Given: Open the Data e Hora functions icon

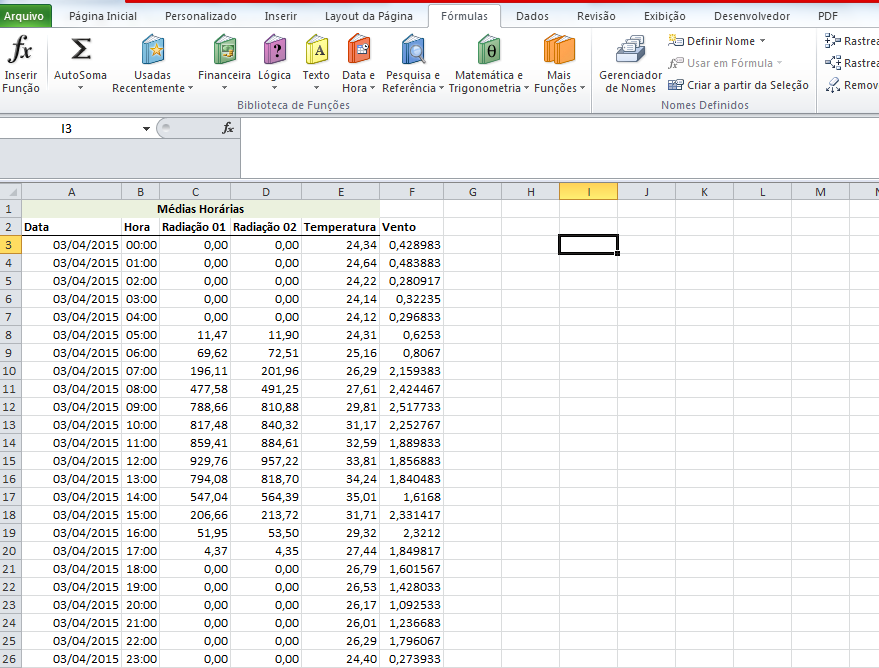Looking at the screenshot, I should pos(358,50).
